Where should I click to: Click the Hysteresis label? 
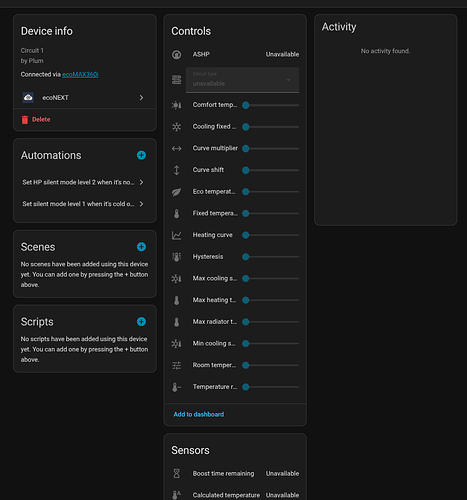tap(208, 257)
